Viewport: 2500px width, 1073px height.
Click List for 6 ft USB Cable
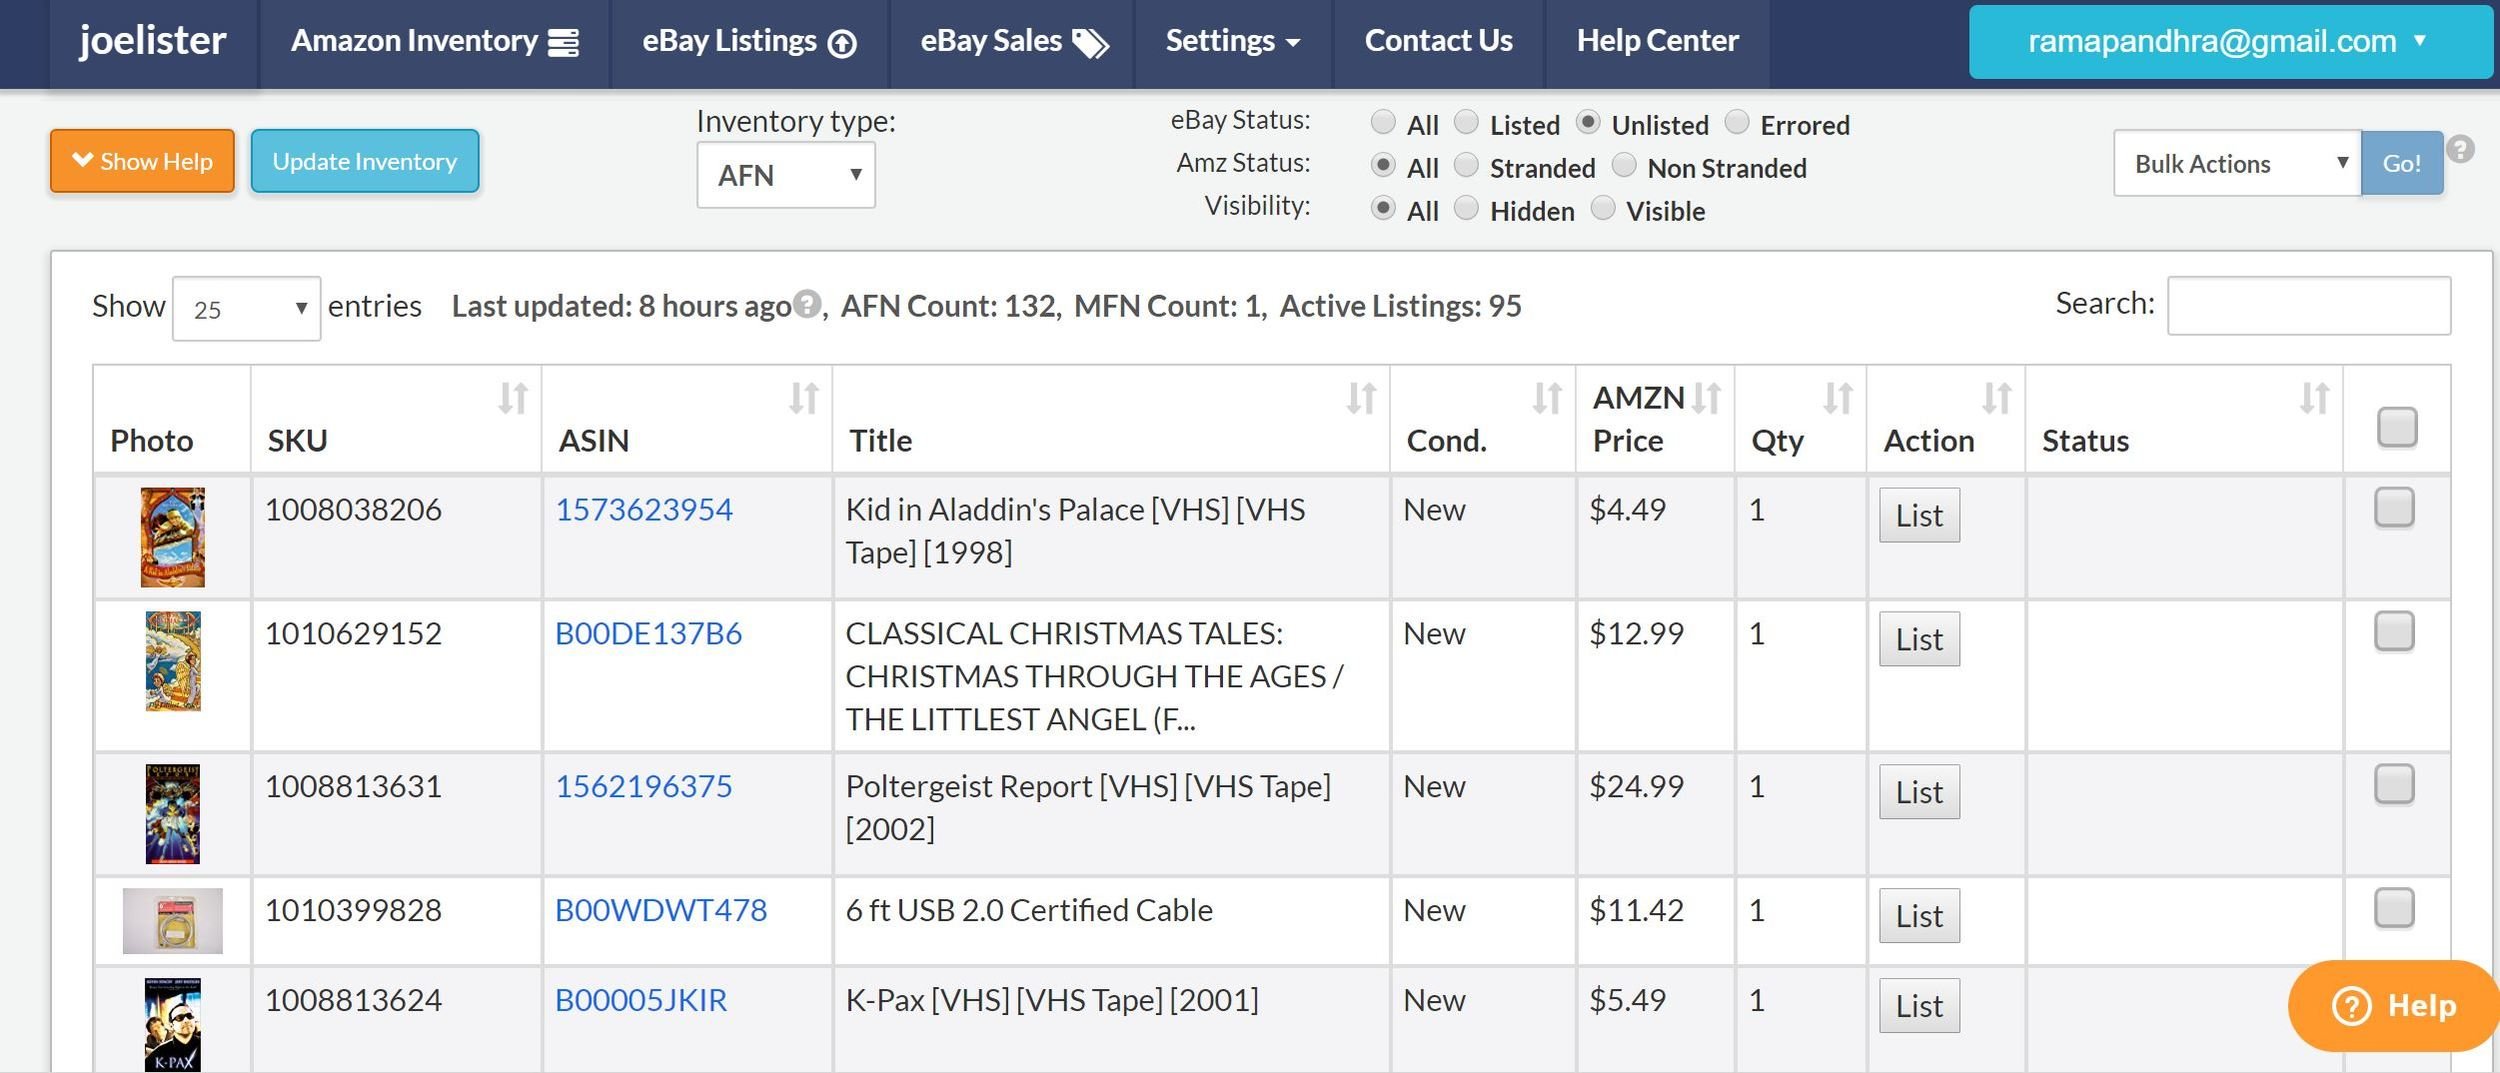click(x=1919, y=916)
